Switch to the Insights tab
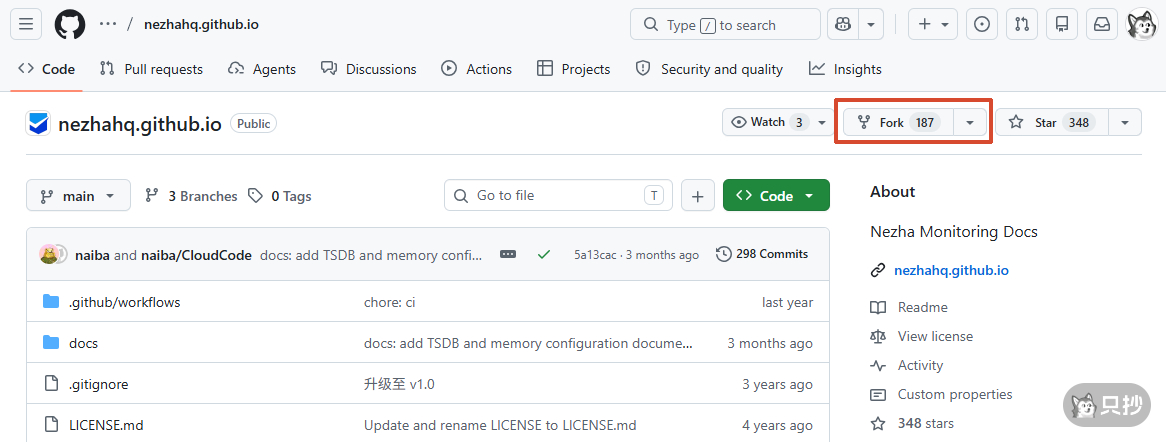The image size is (1166, 442). 845,69
